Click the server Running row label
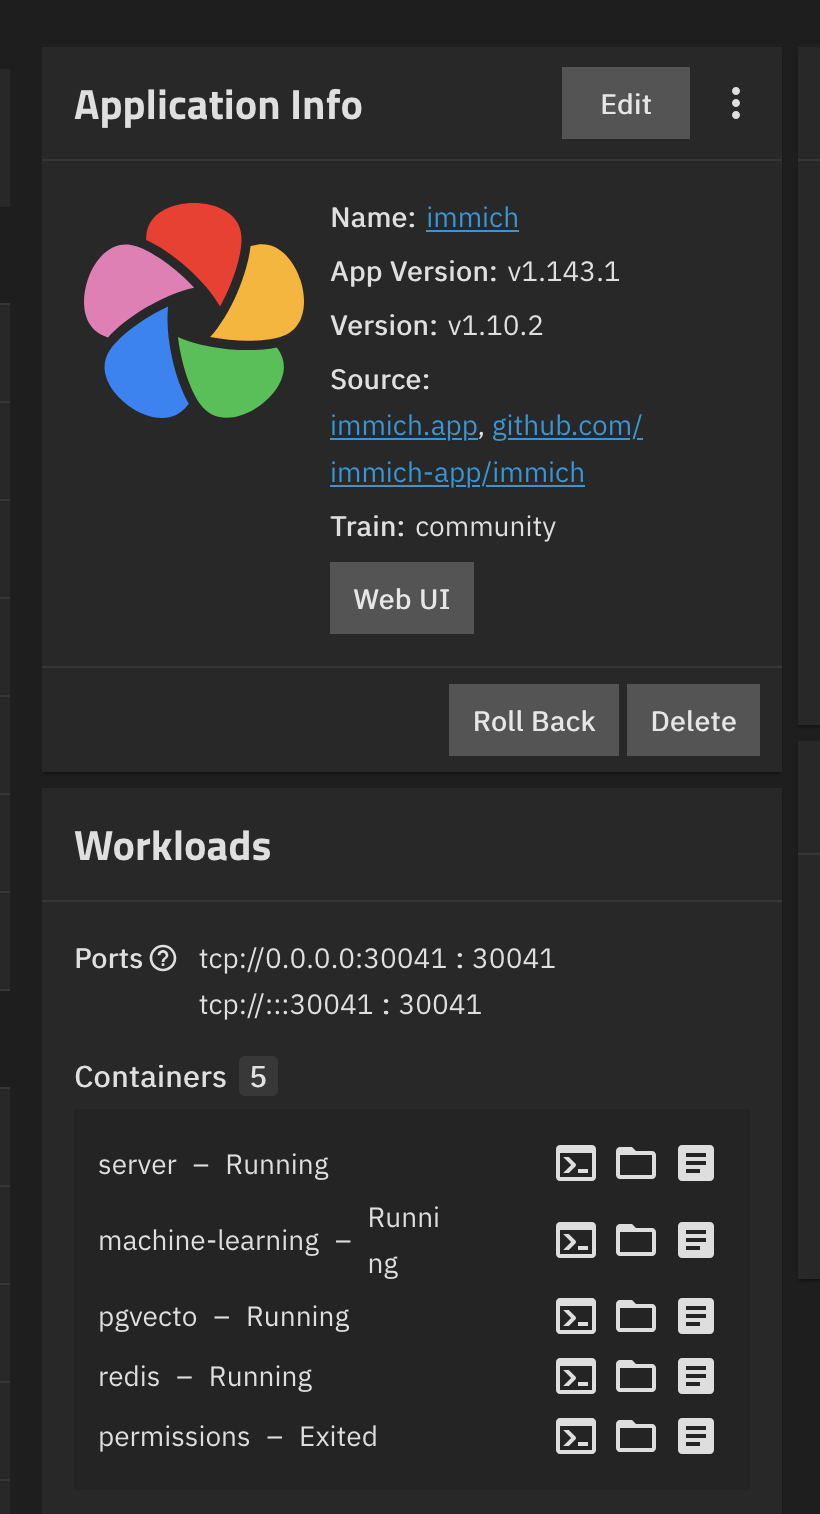820x1514 pixels. 214,1164
